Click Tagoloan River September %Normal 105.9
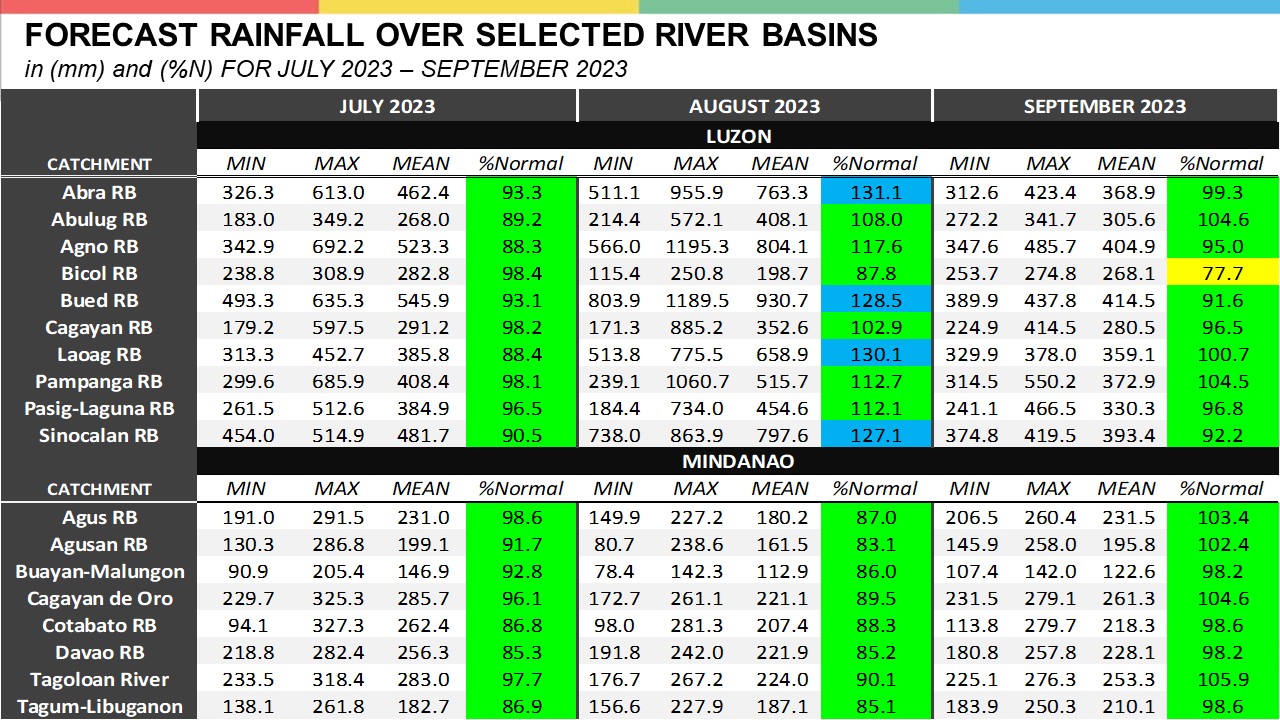 click(x=1224, y=679)
